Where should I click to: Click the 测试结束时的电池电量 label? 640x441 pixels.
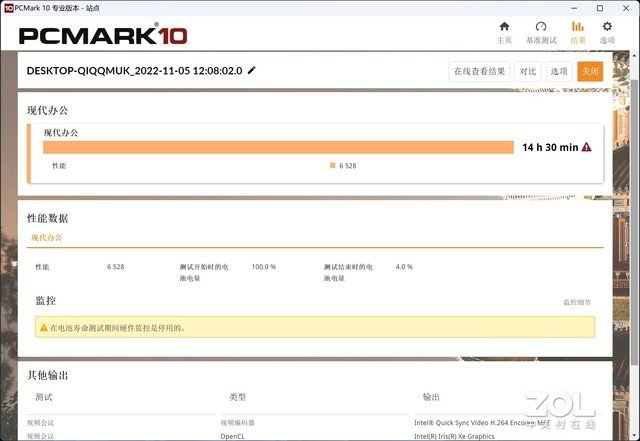point(348,272)
